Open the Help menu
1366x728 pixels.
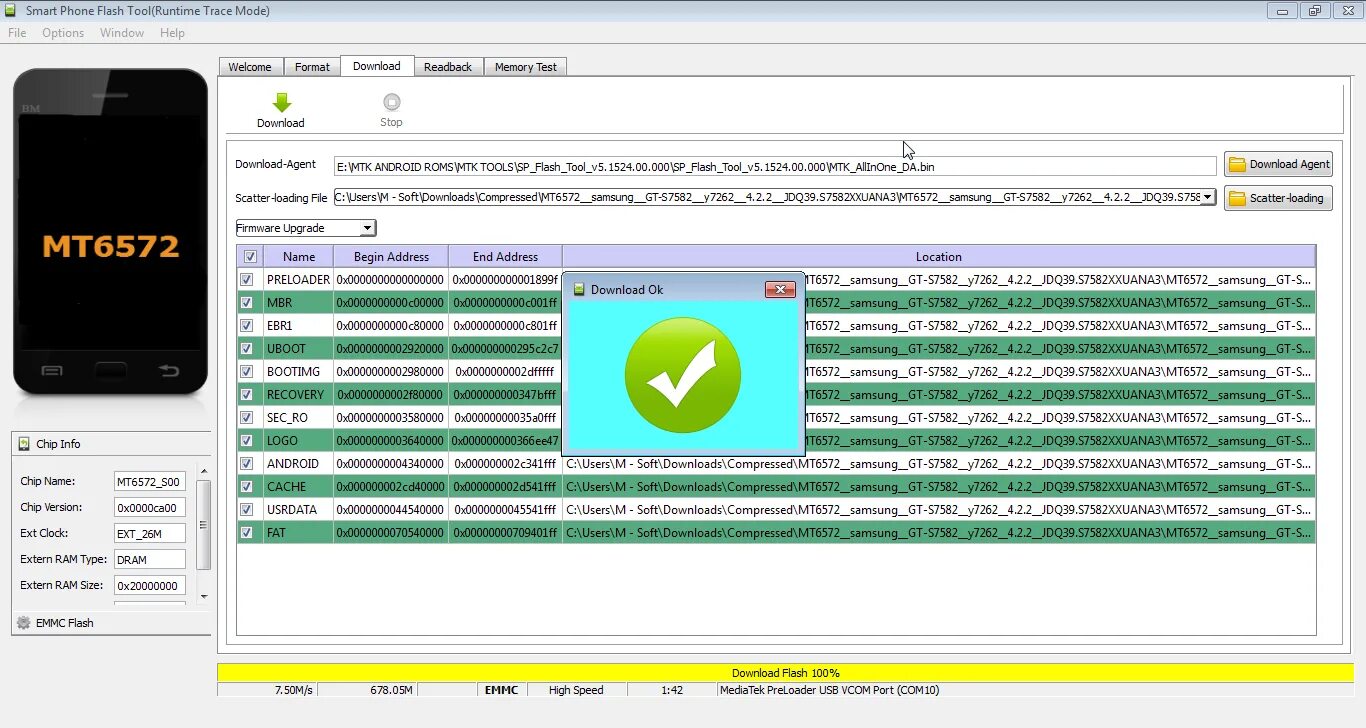click(x=172, y=33)
